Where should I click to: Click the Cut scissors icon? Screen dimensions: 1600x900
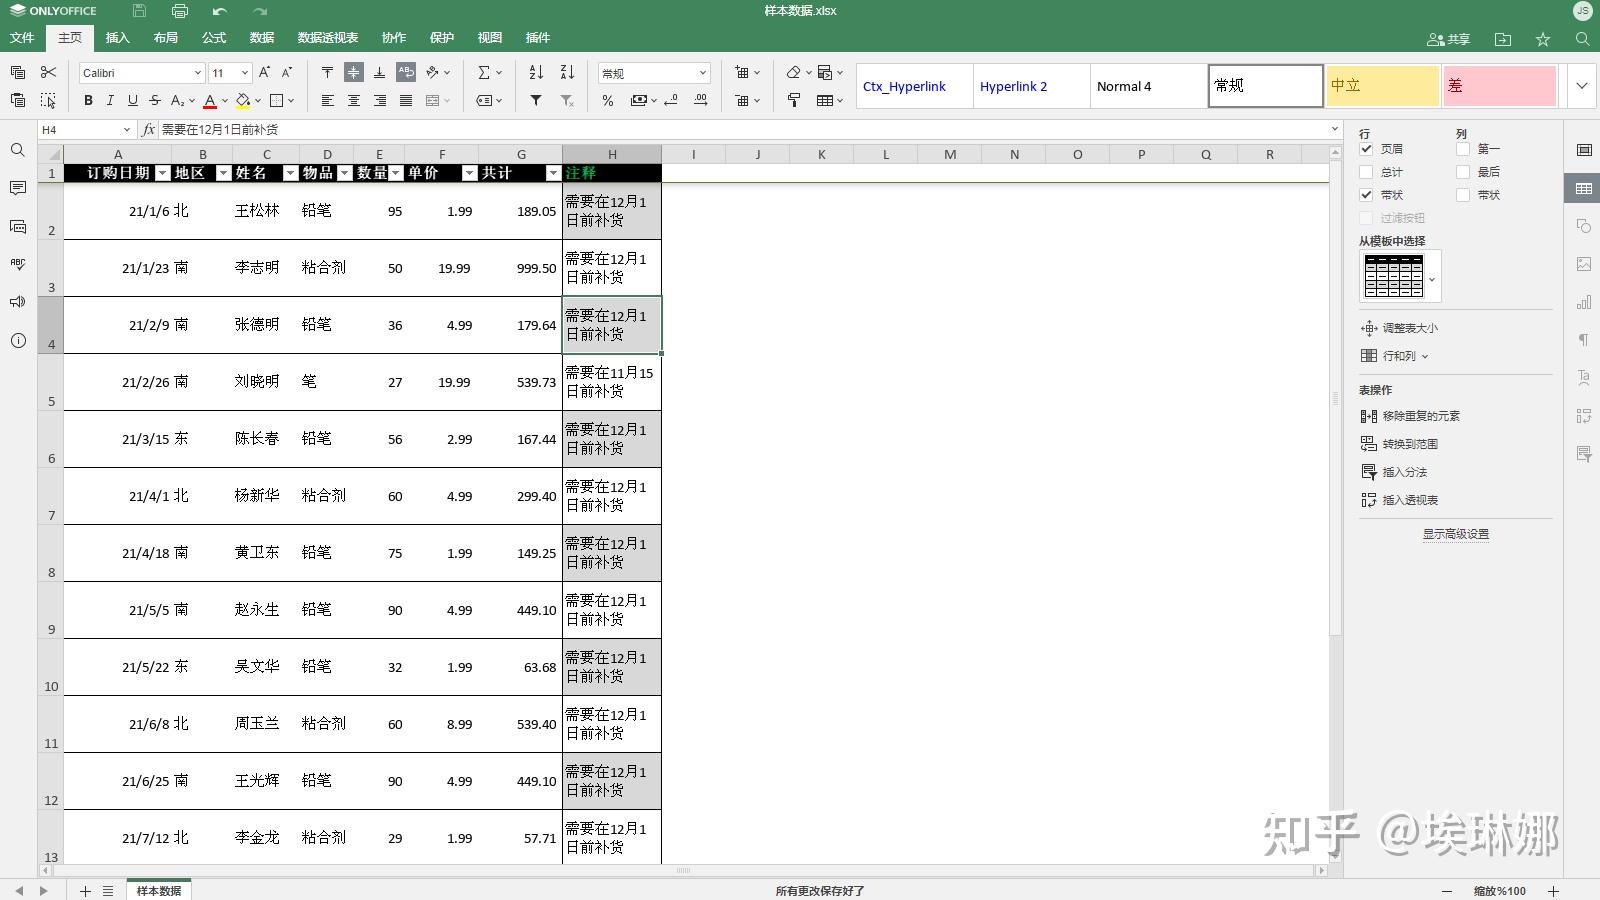tap(48, 72)
